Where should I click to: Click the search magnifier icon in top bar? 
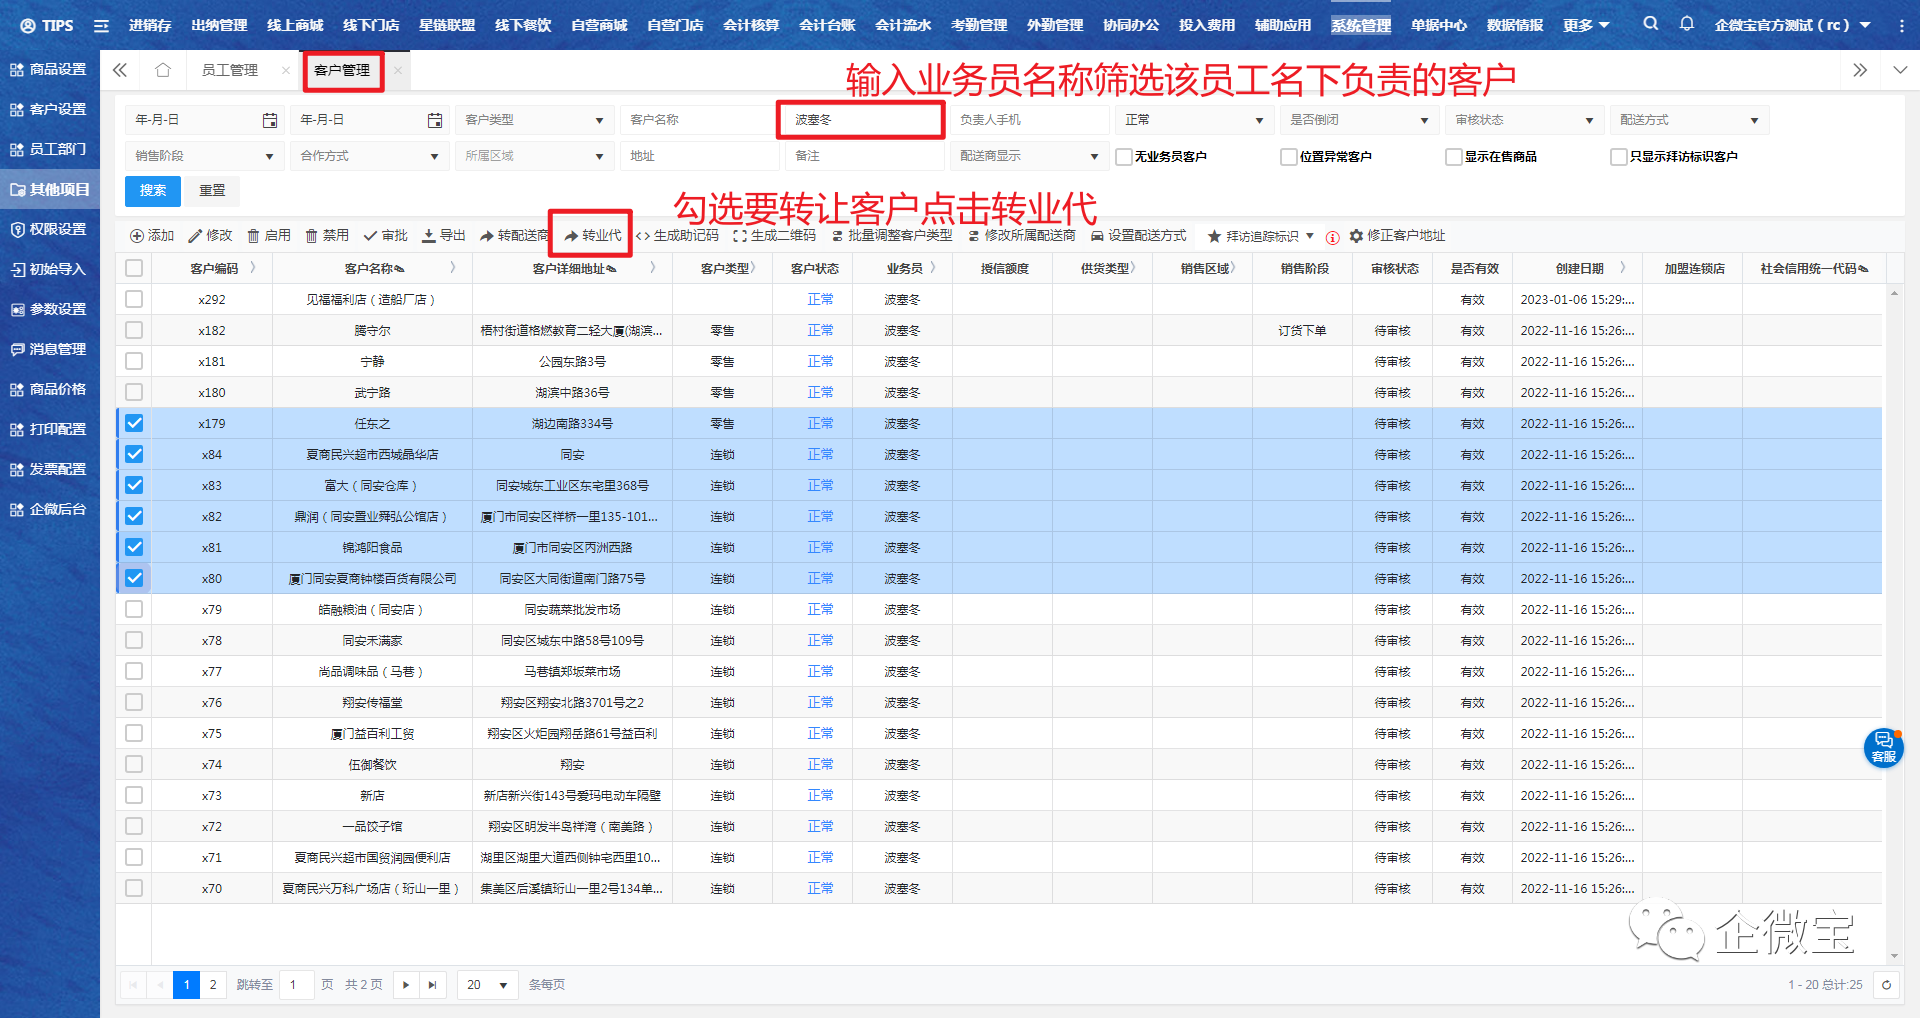coord(1650,24)
